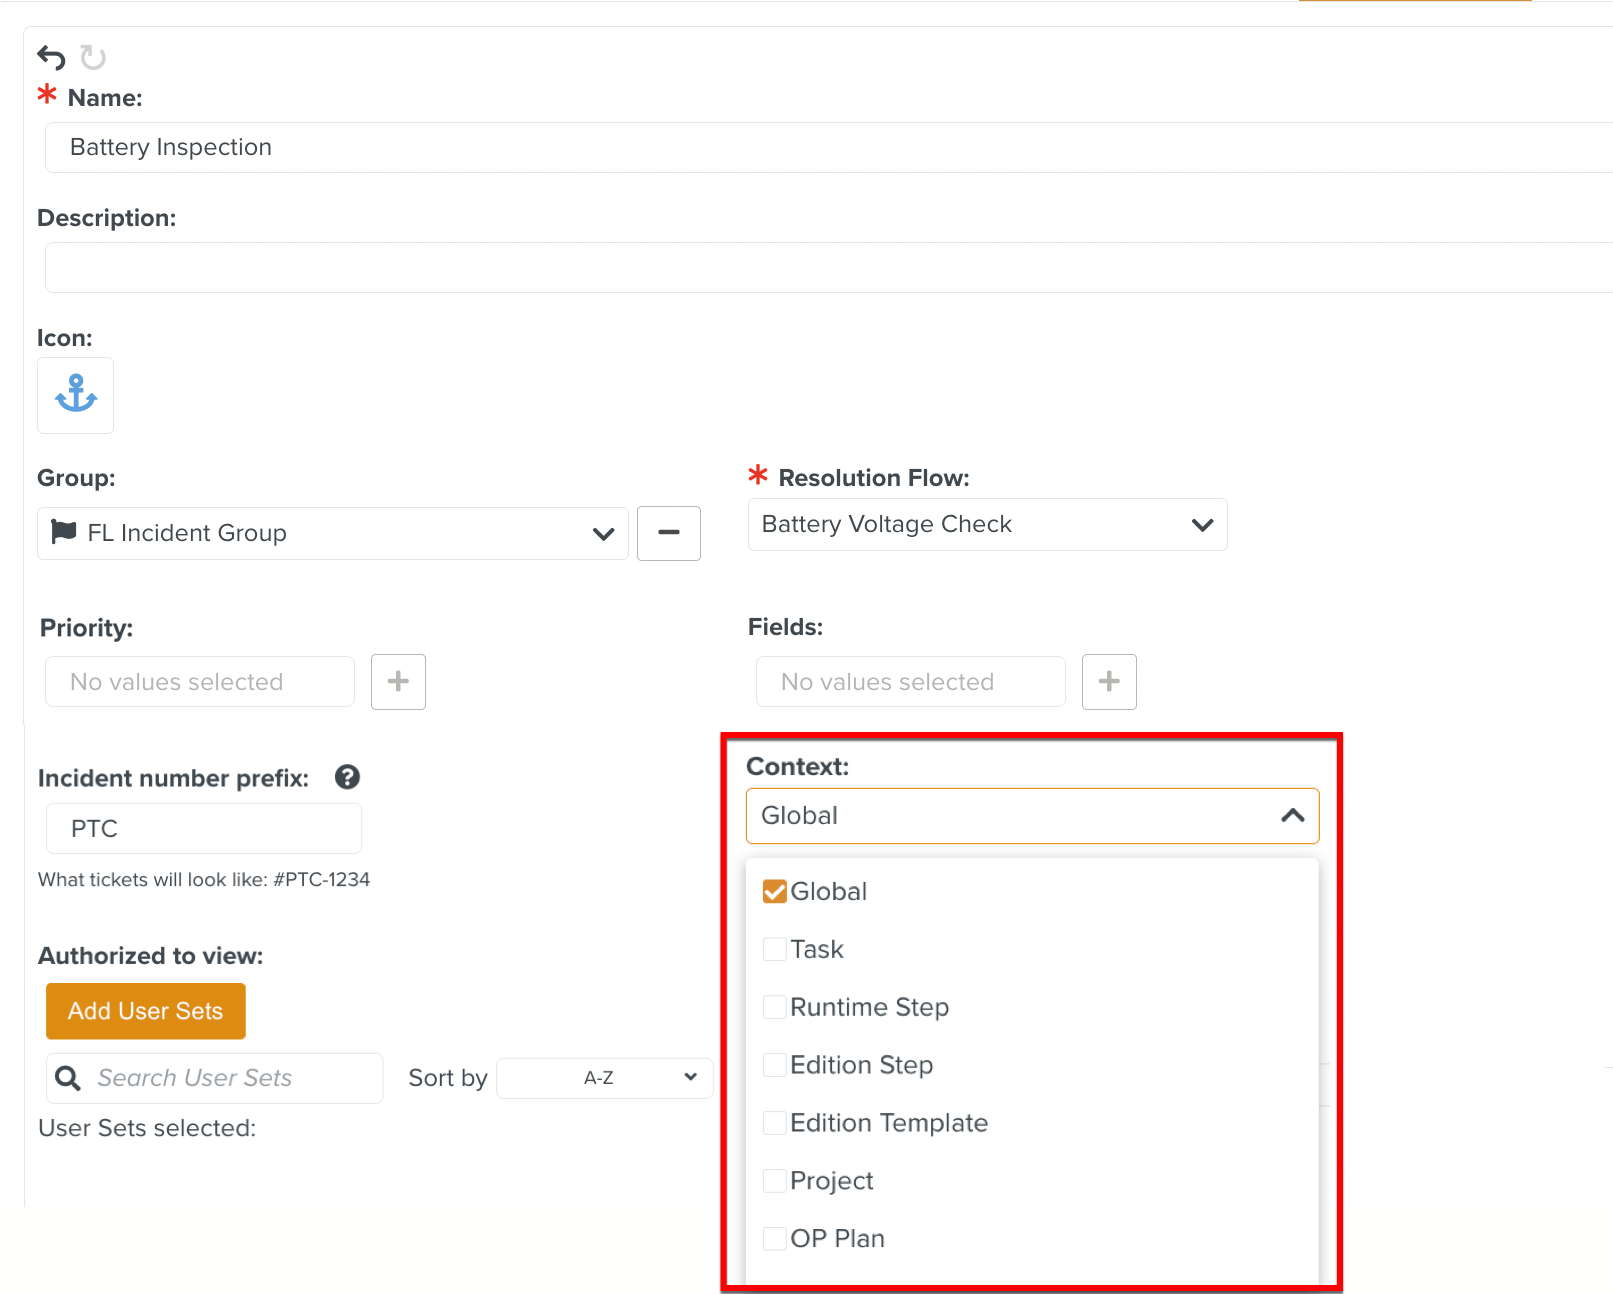Open the FL Incident Group dropdown
The width and height of the screenshot is (1613, 1294).
click(x=333, y=533)
